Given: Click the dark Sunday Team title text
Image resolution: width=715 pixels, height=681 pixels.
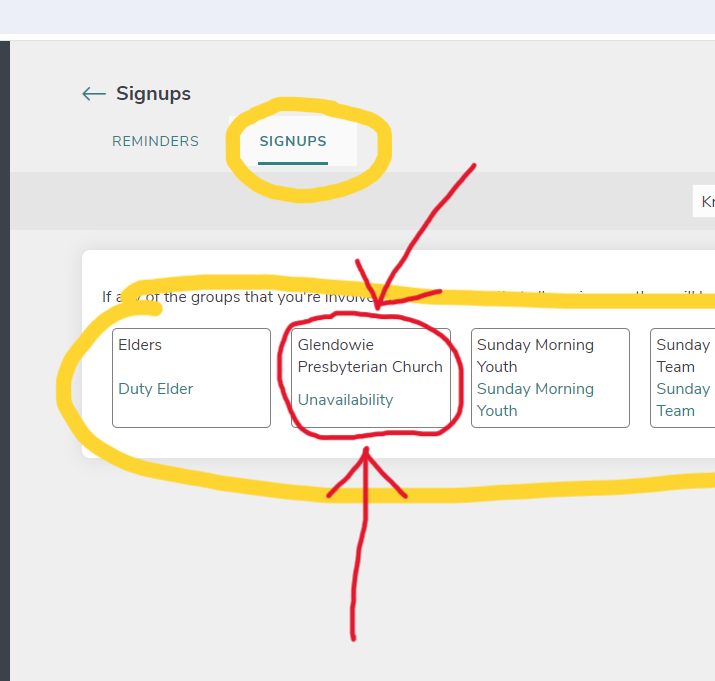Looking at the screenshot, I should 683,355.
